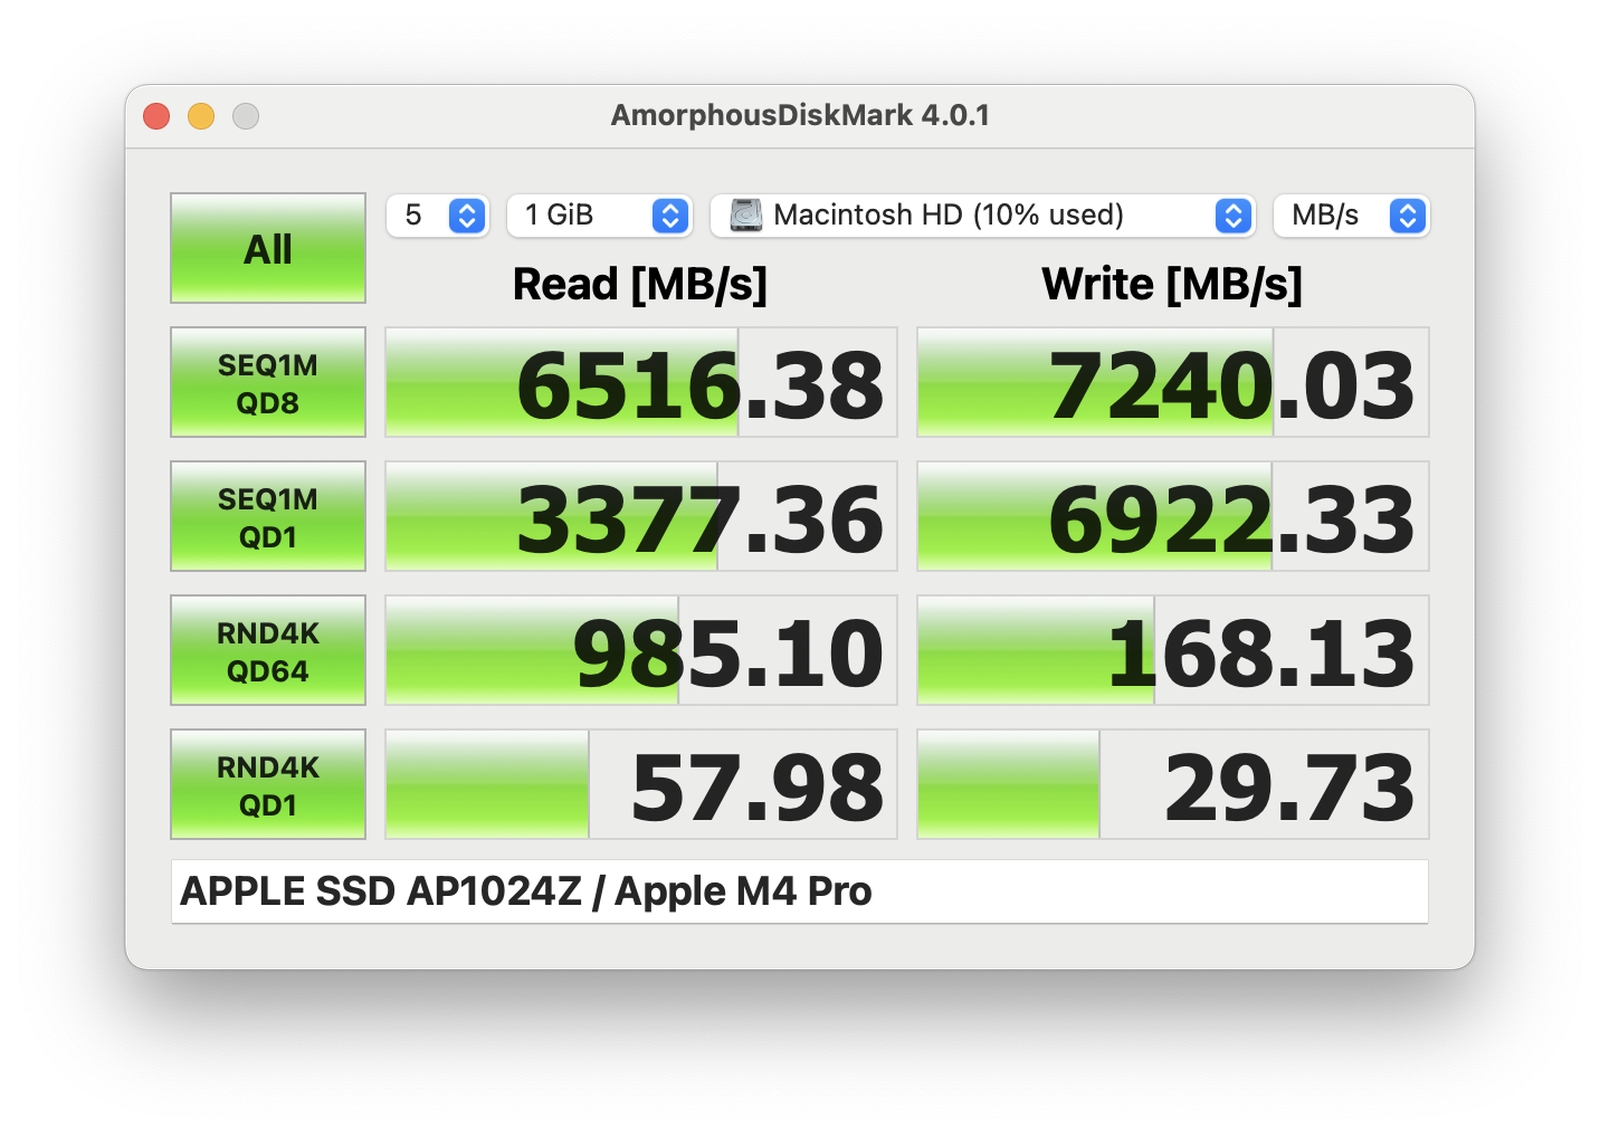Click the RND4K QD64 write value 168.13

pyautogui.click(x=1173, y=650)
